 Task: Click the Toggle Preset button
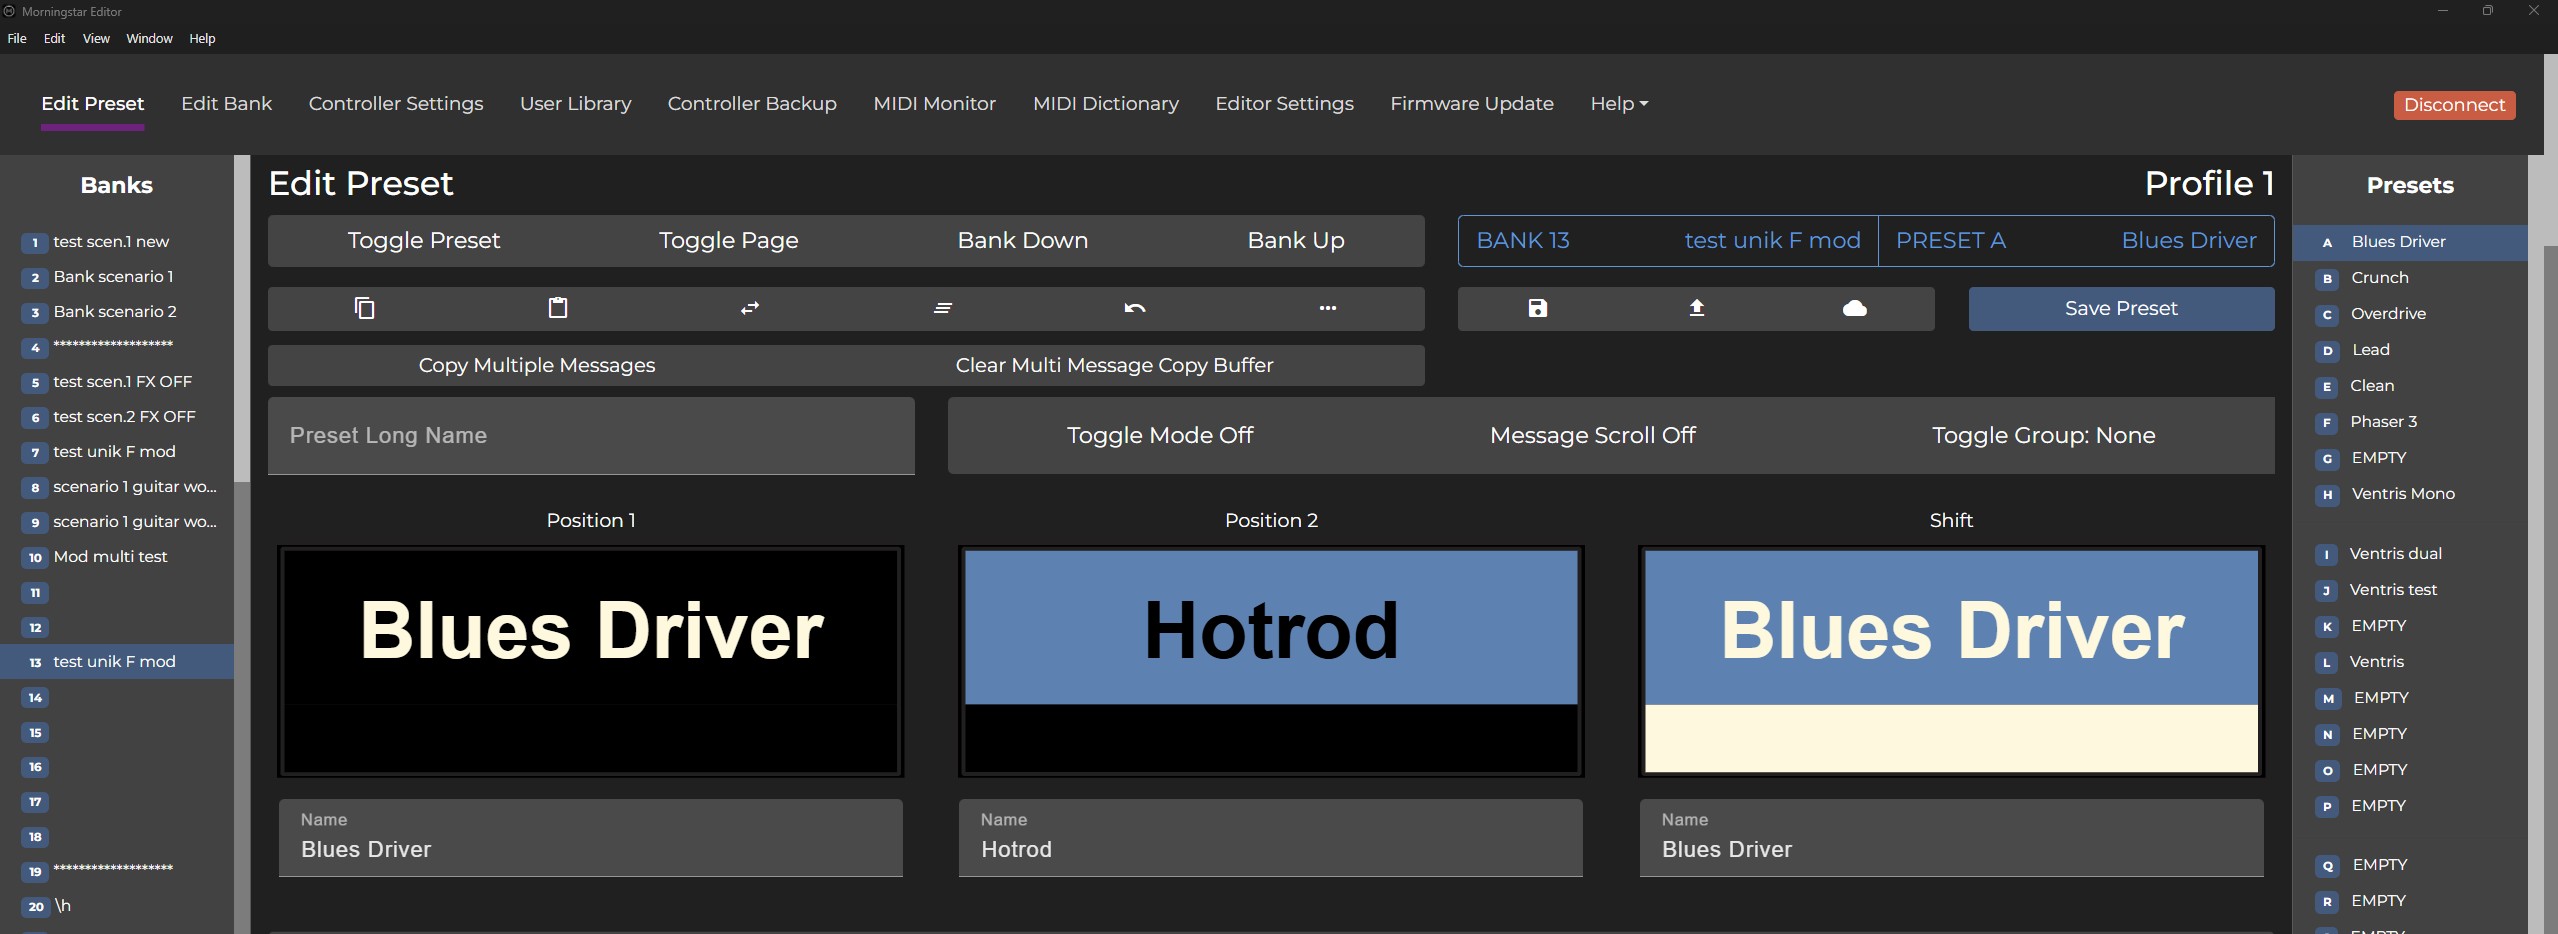pos(424,241)
